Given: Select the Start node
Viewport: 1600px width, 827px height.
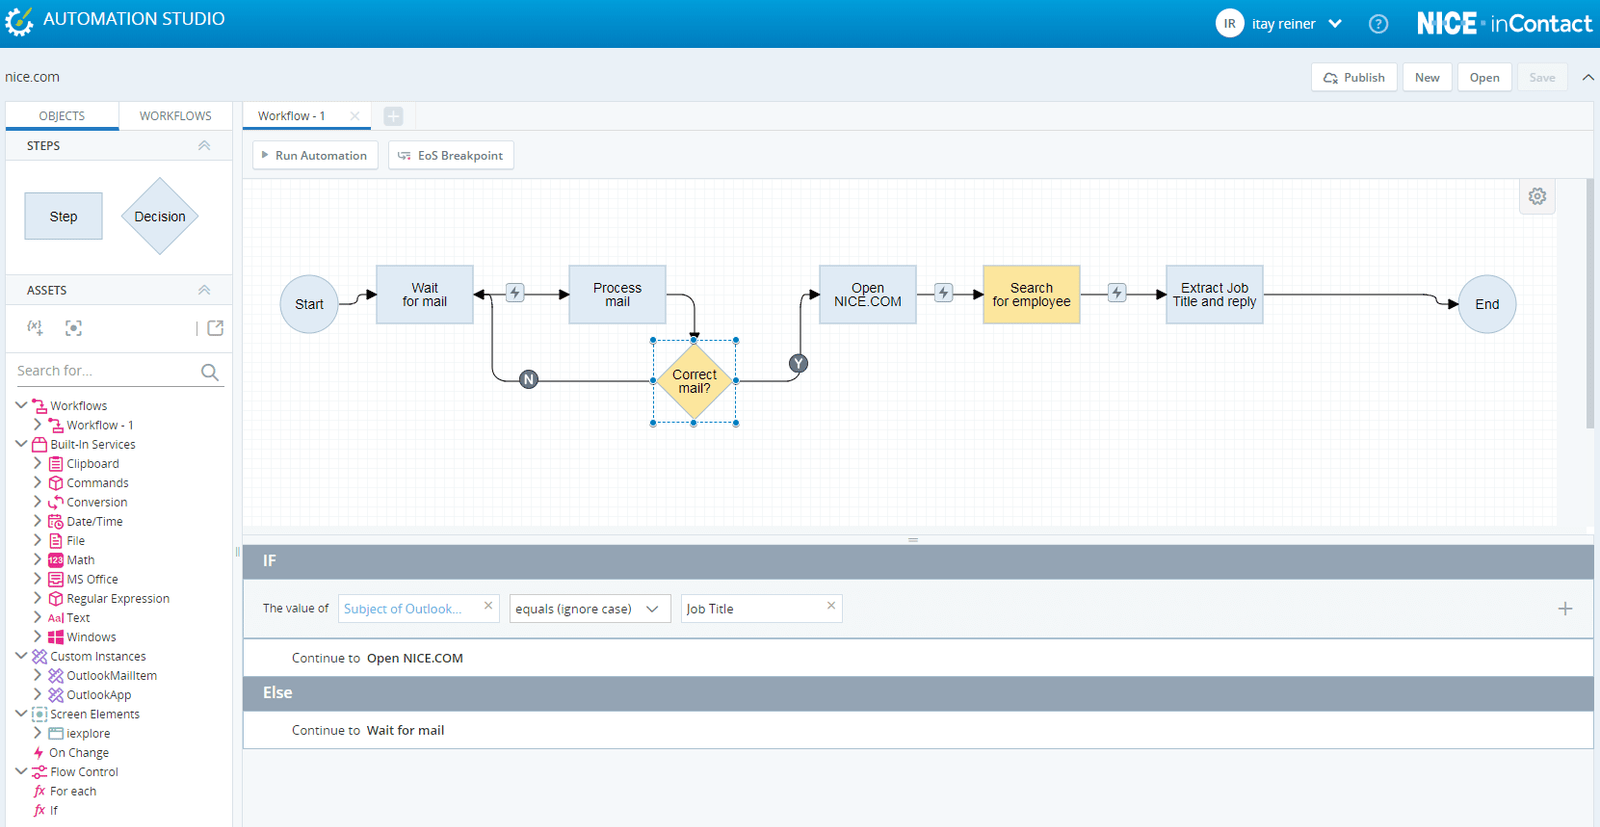Looking at the screenshot, I should (309, 304).
